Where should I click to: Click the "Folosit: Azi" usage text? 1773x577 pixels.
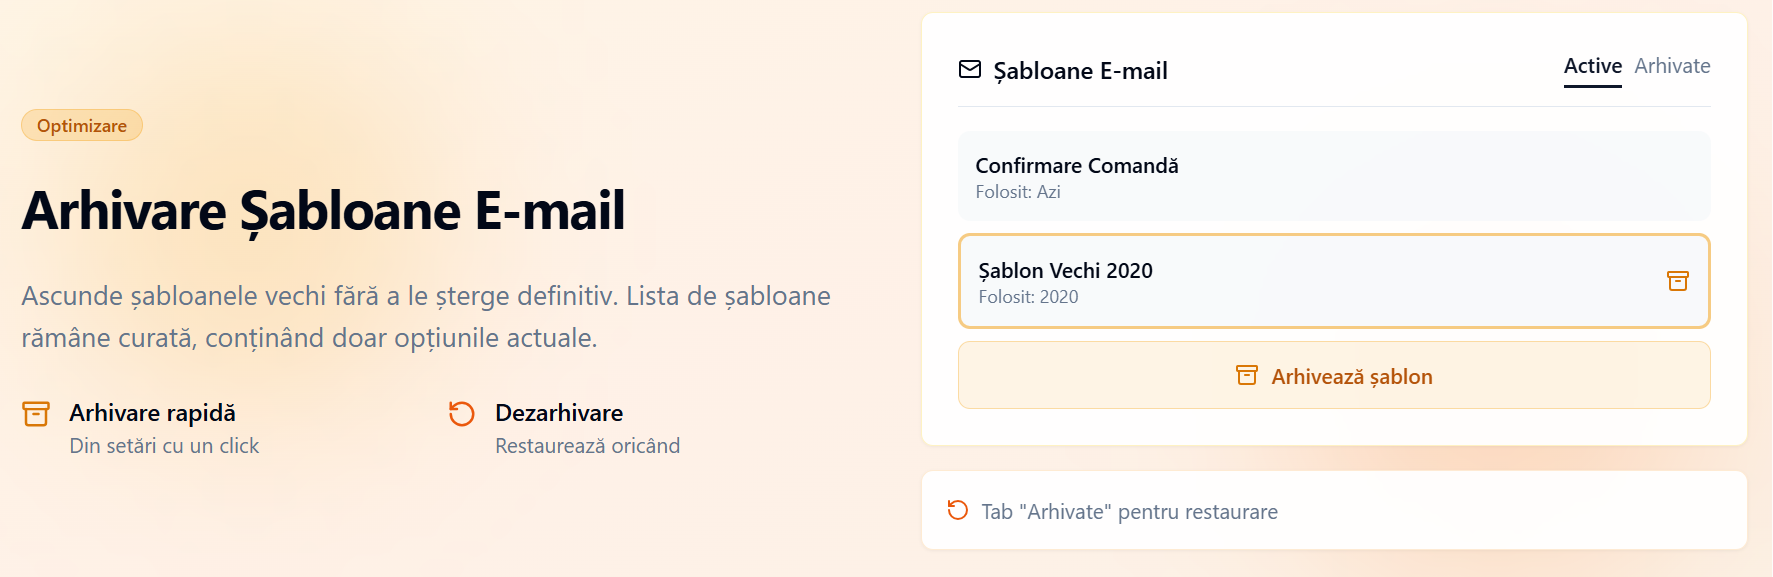[x=1017, y=192]
